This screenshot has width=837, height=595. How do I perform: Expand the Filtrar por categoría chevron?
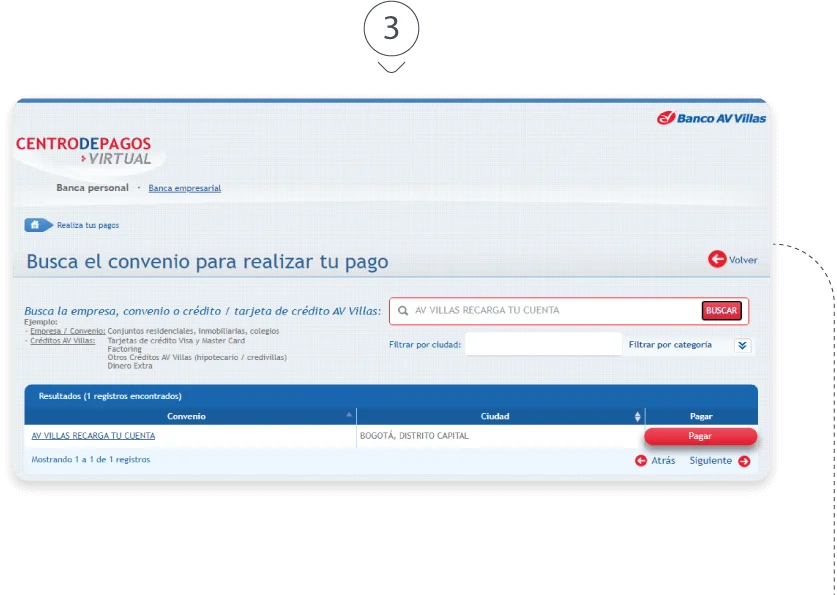[x=742, y=345]
